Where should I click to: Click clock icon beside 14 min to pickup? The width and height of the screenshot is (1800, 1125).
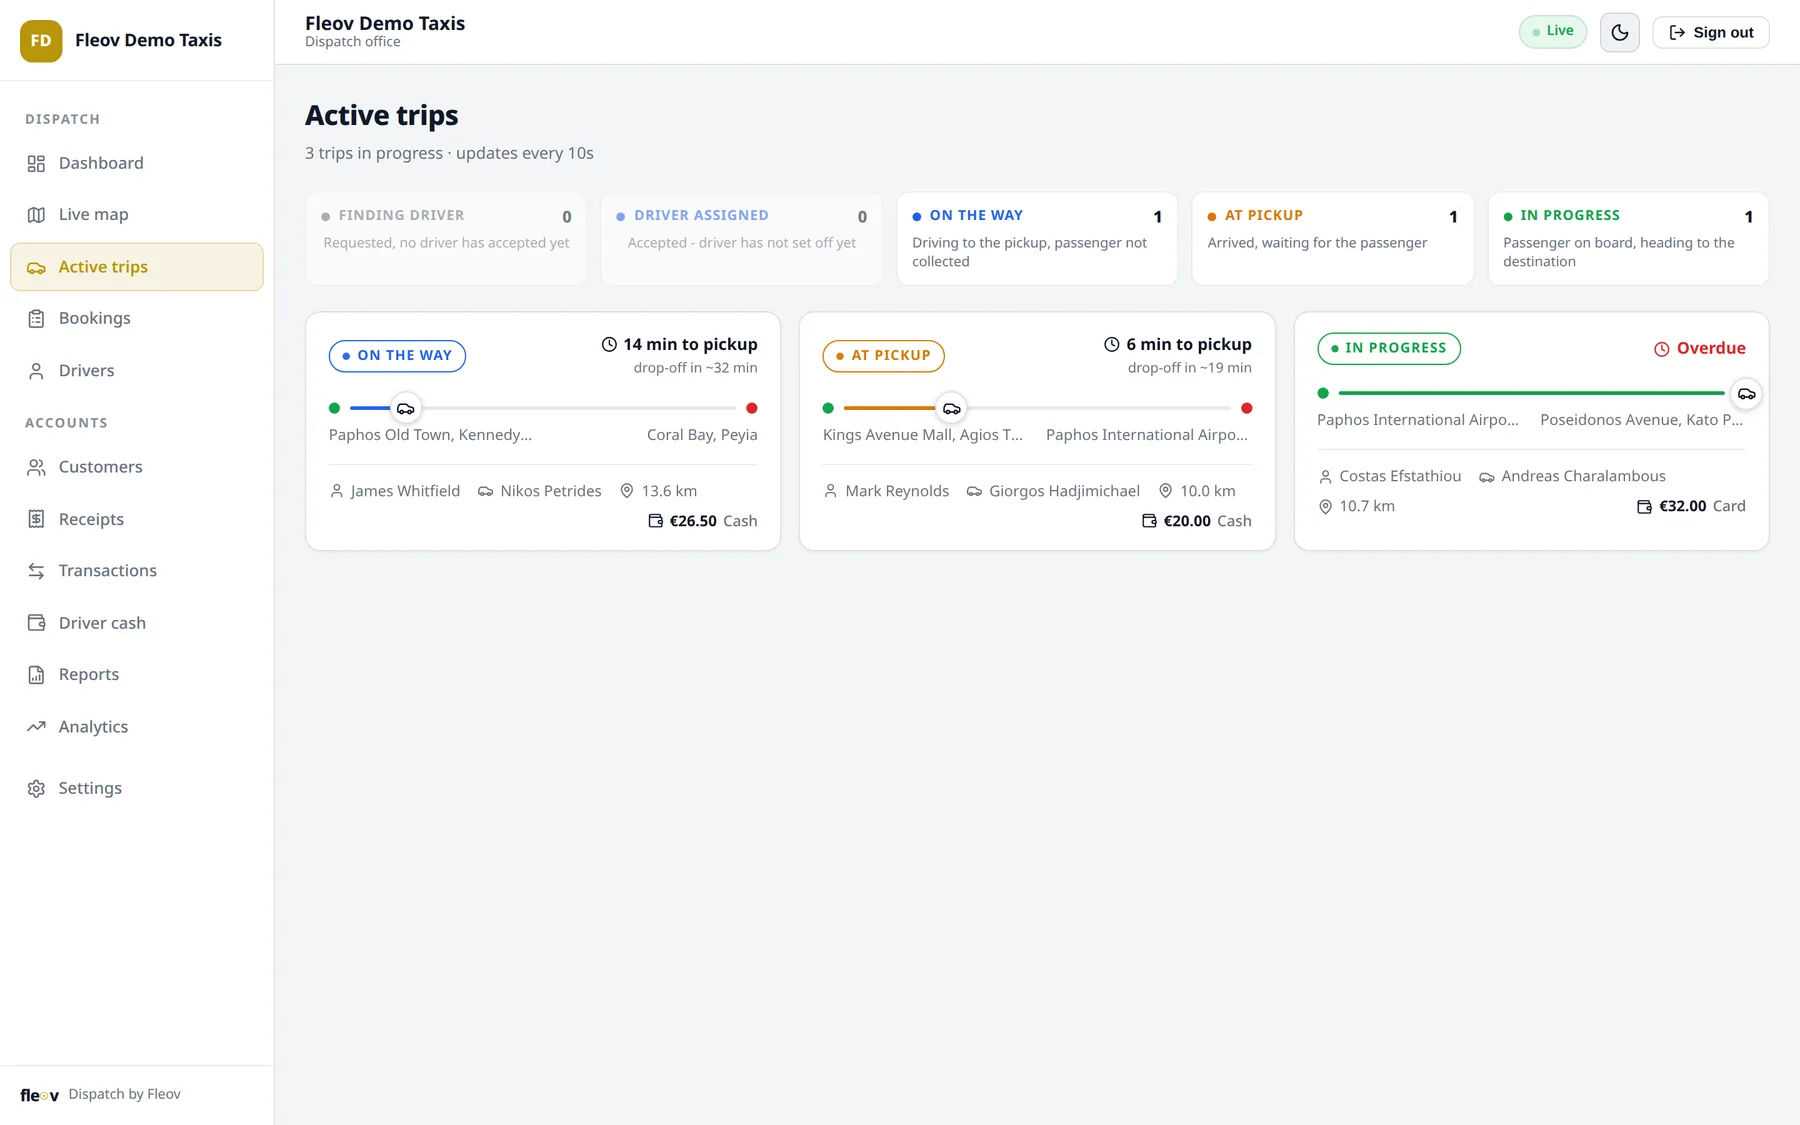pos(609,344)
